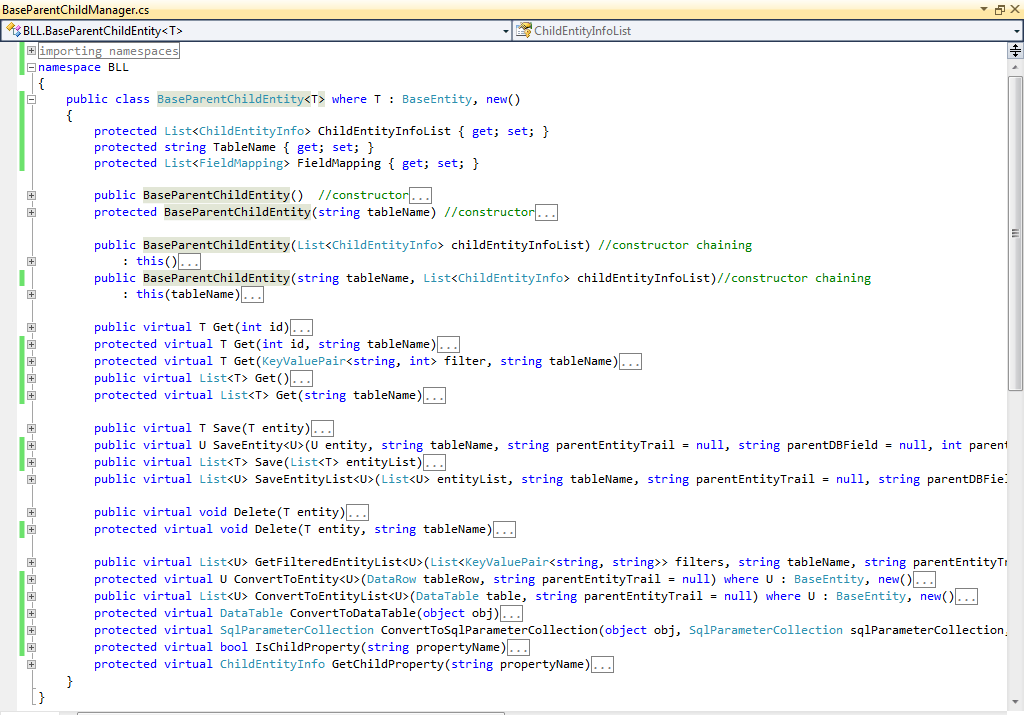Image resolution: width=1024 pixels, height=715 pixels.
Task: Expand the public virtual T Save(T entity) method
Action: [x=31, y=428]
